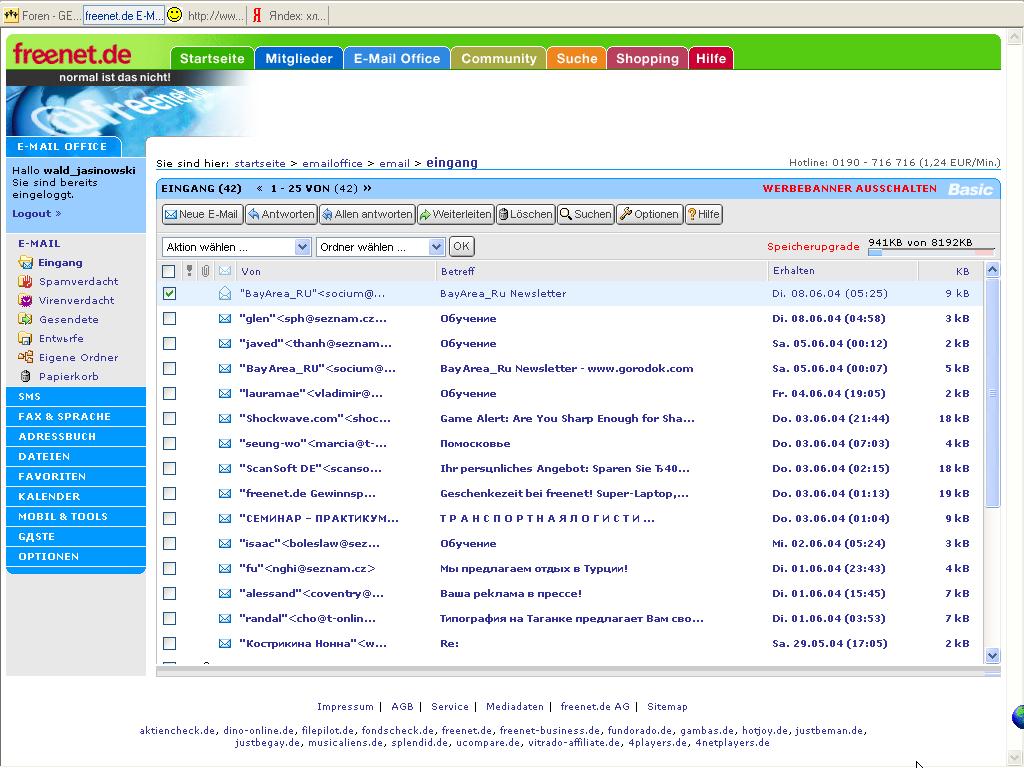Click the envelope icon for the "seung-wo" email
Screen dimensions: 1024x768
point(225,443)
